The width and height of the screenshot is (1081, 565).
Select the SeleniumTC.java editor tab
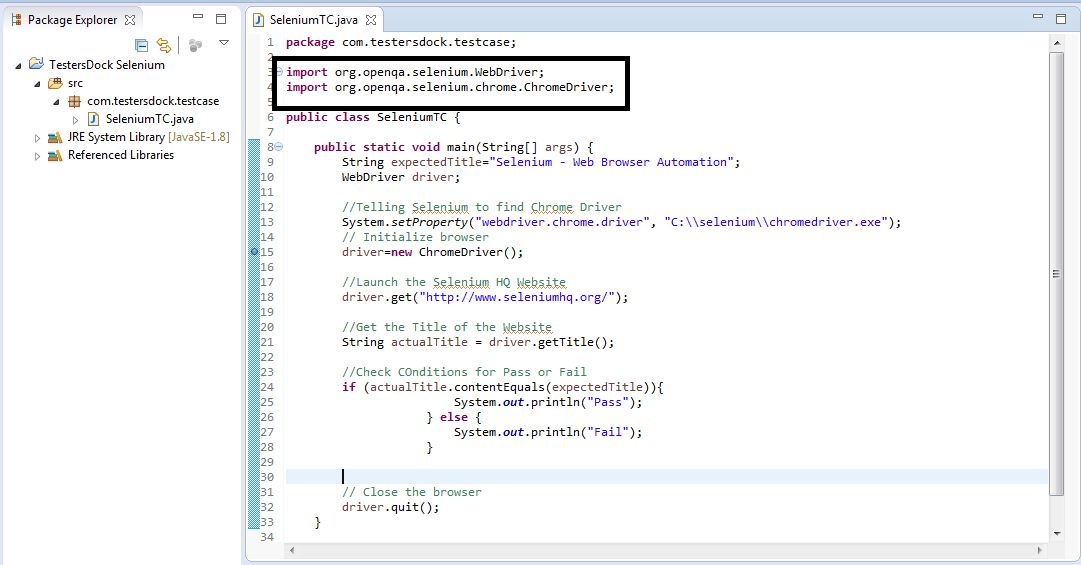pos(313,20)
